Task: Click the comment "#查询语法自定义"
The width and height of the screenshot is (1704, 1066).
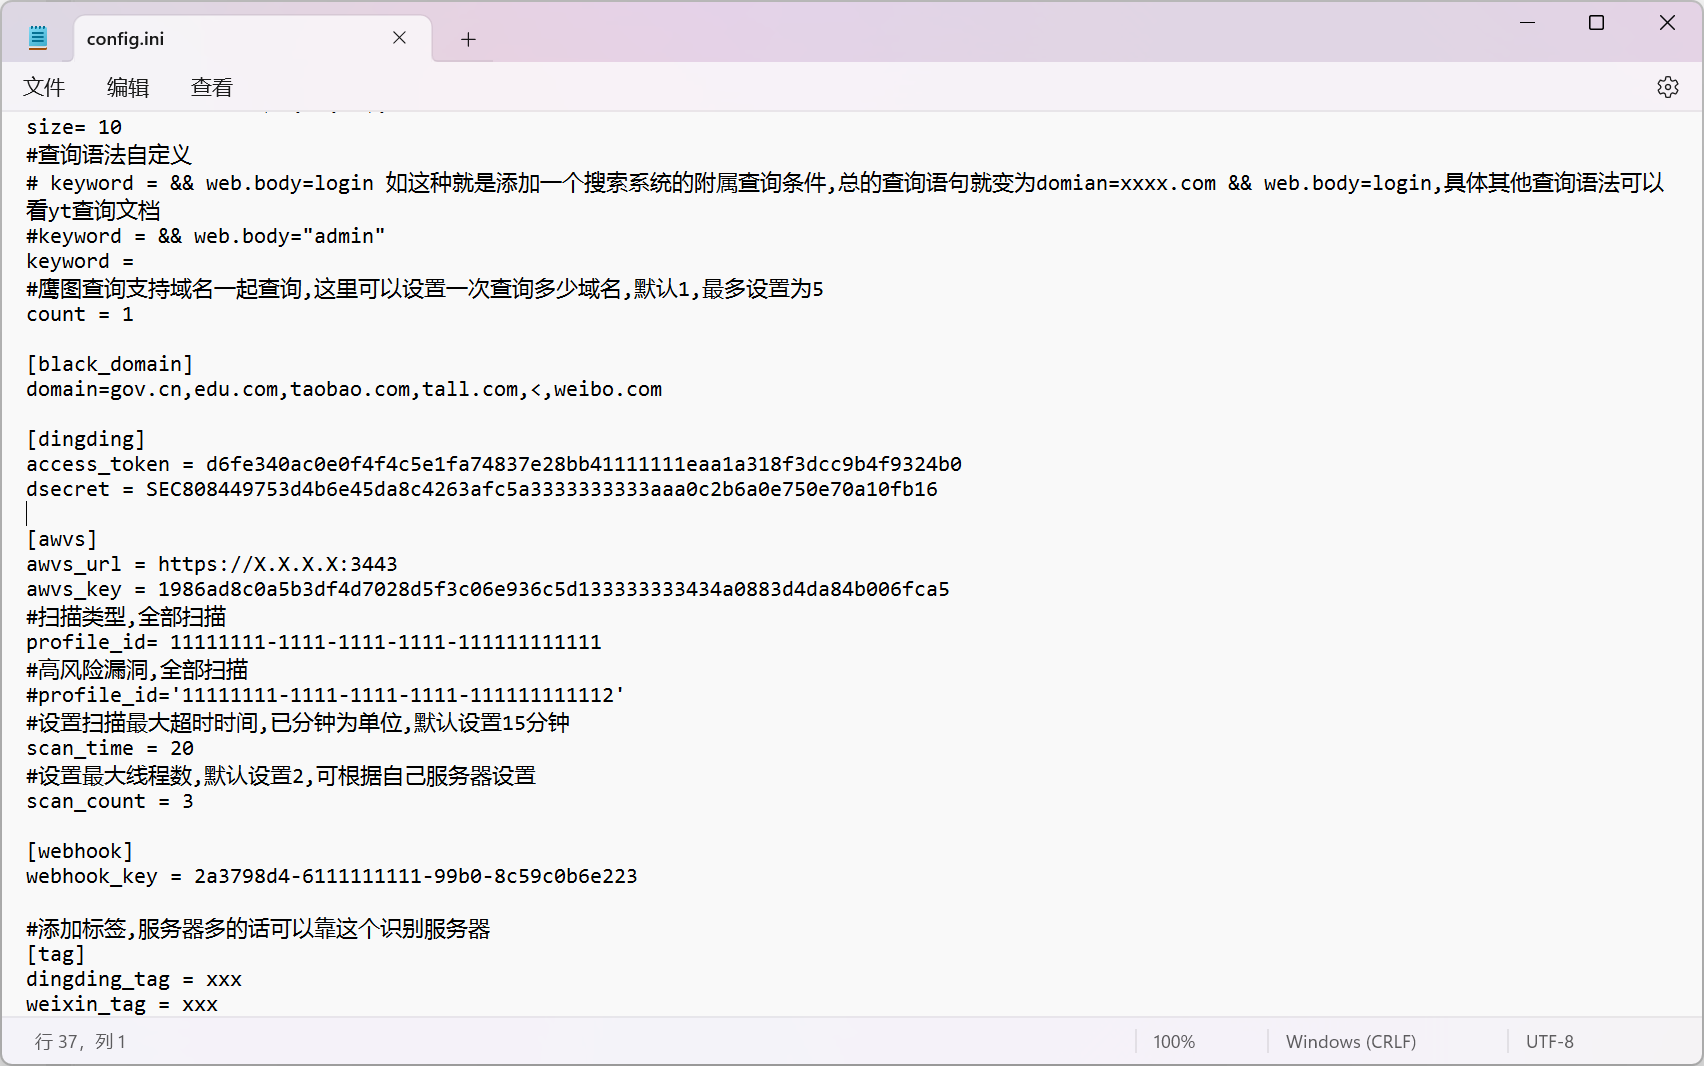Action: pos(109,155)
